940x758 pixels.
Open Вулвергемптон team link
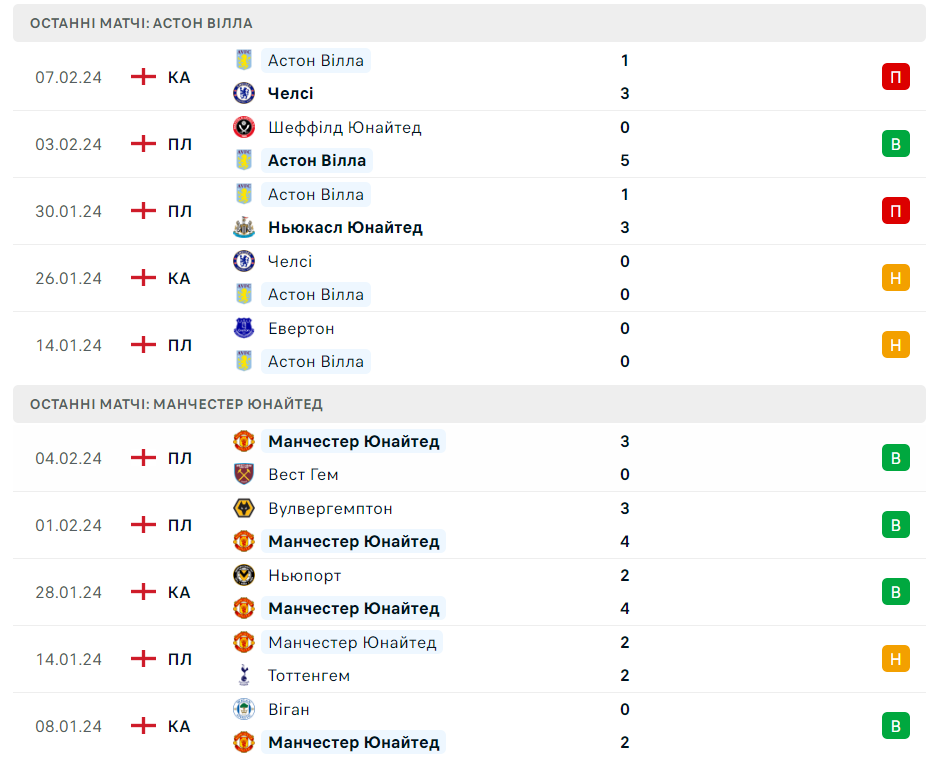point(330,508)
